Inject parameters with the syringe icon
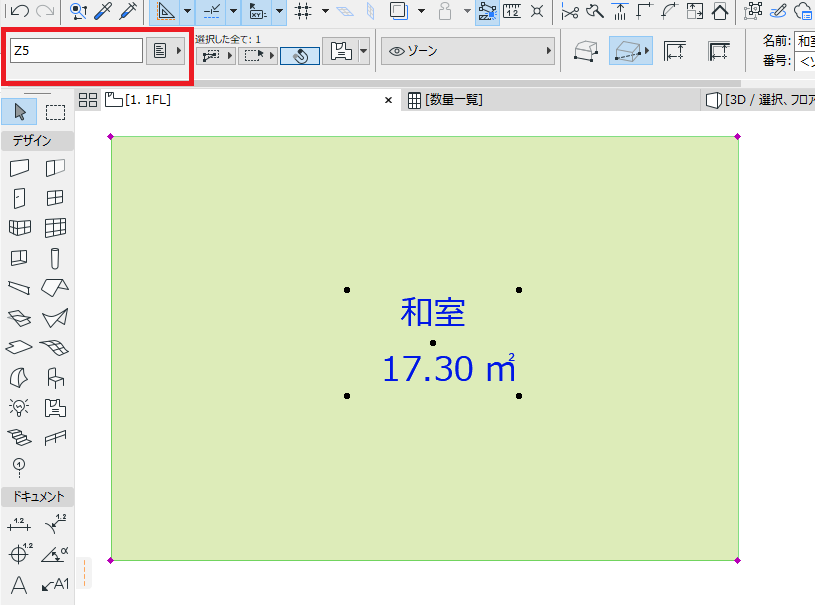 tap(128, 11)
